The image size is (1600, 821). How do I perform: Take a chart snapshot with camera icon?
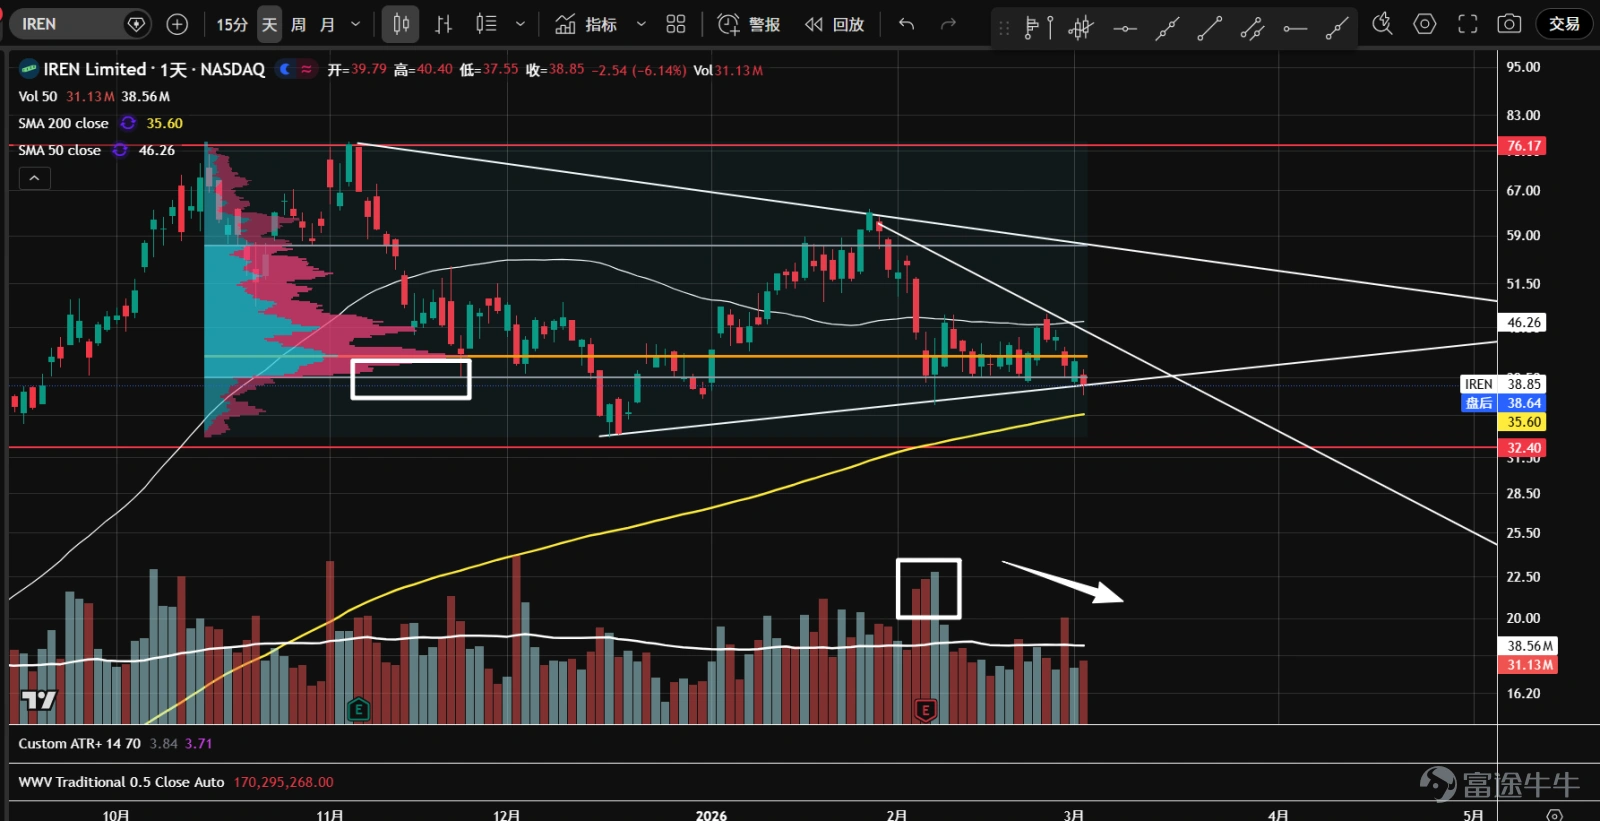(x=1509, y=24)
